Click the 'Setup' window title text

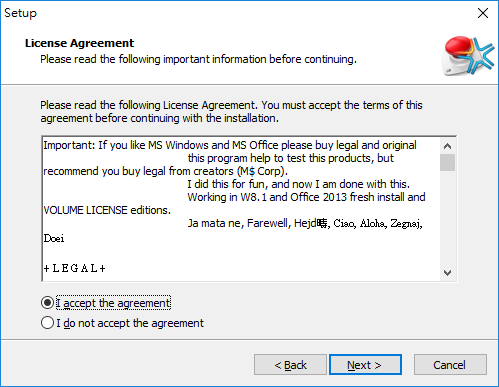tap(20, 13)
